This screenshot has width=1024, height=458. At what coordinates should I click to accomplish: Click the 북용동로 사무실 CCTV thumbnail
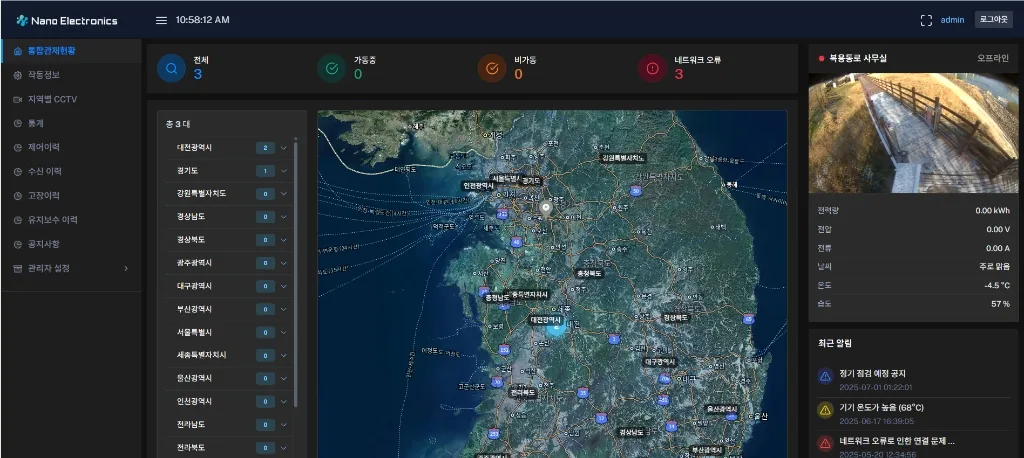pos(913,133)
